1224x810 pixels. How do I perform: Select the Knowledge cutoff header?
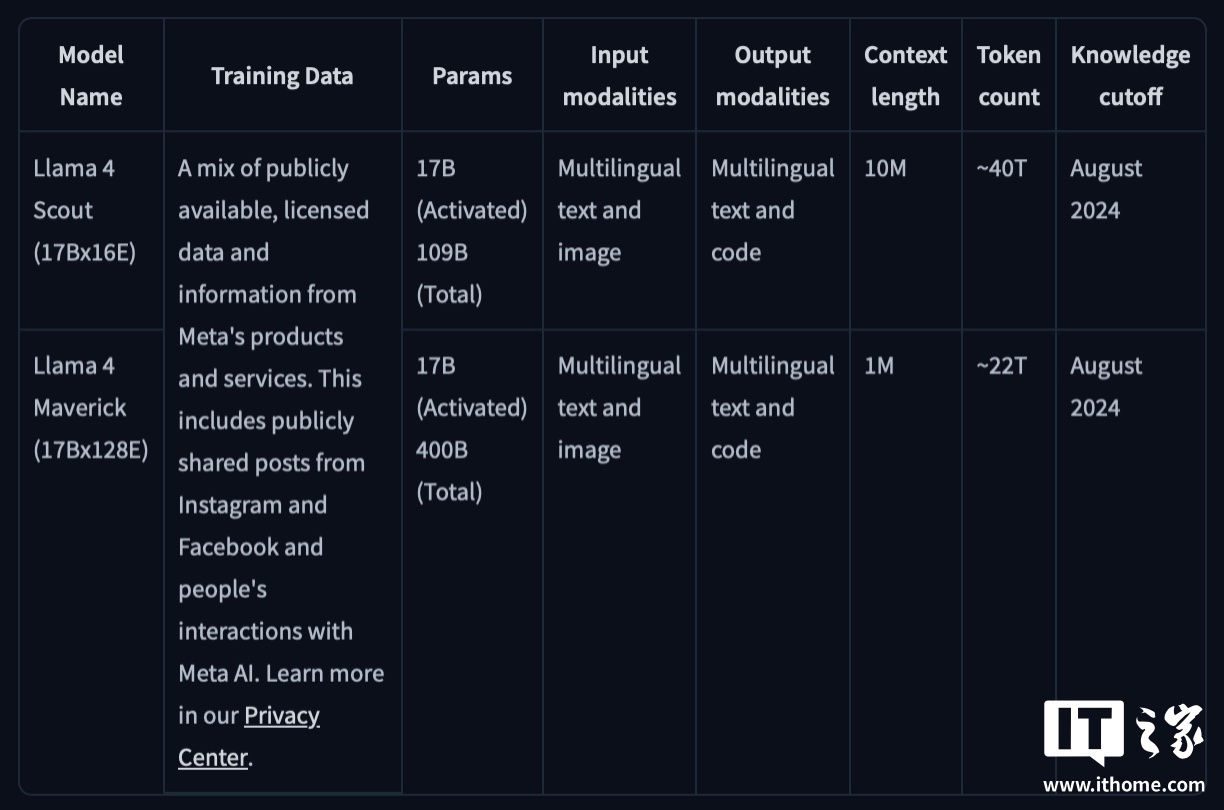tap(1130, 76)
